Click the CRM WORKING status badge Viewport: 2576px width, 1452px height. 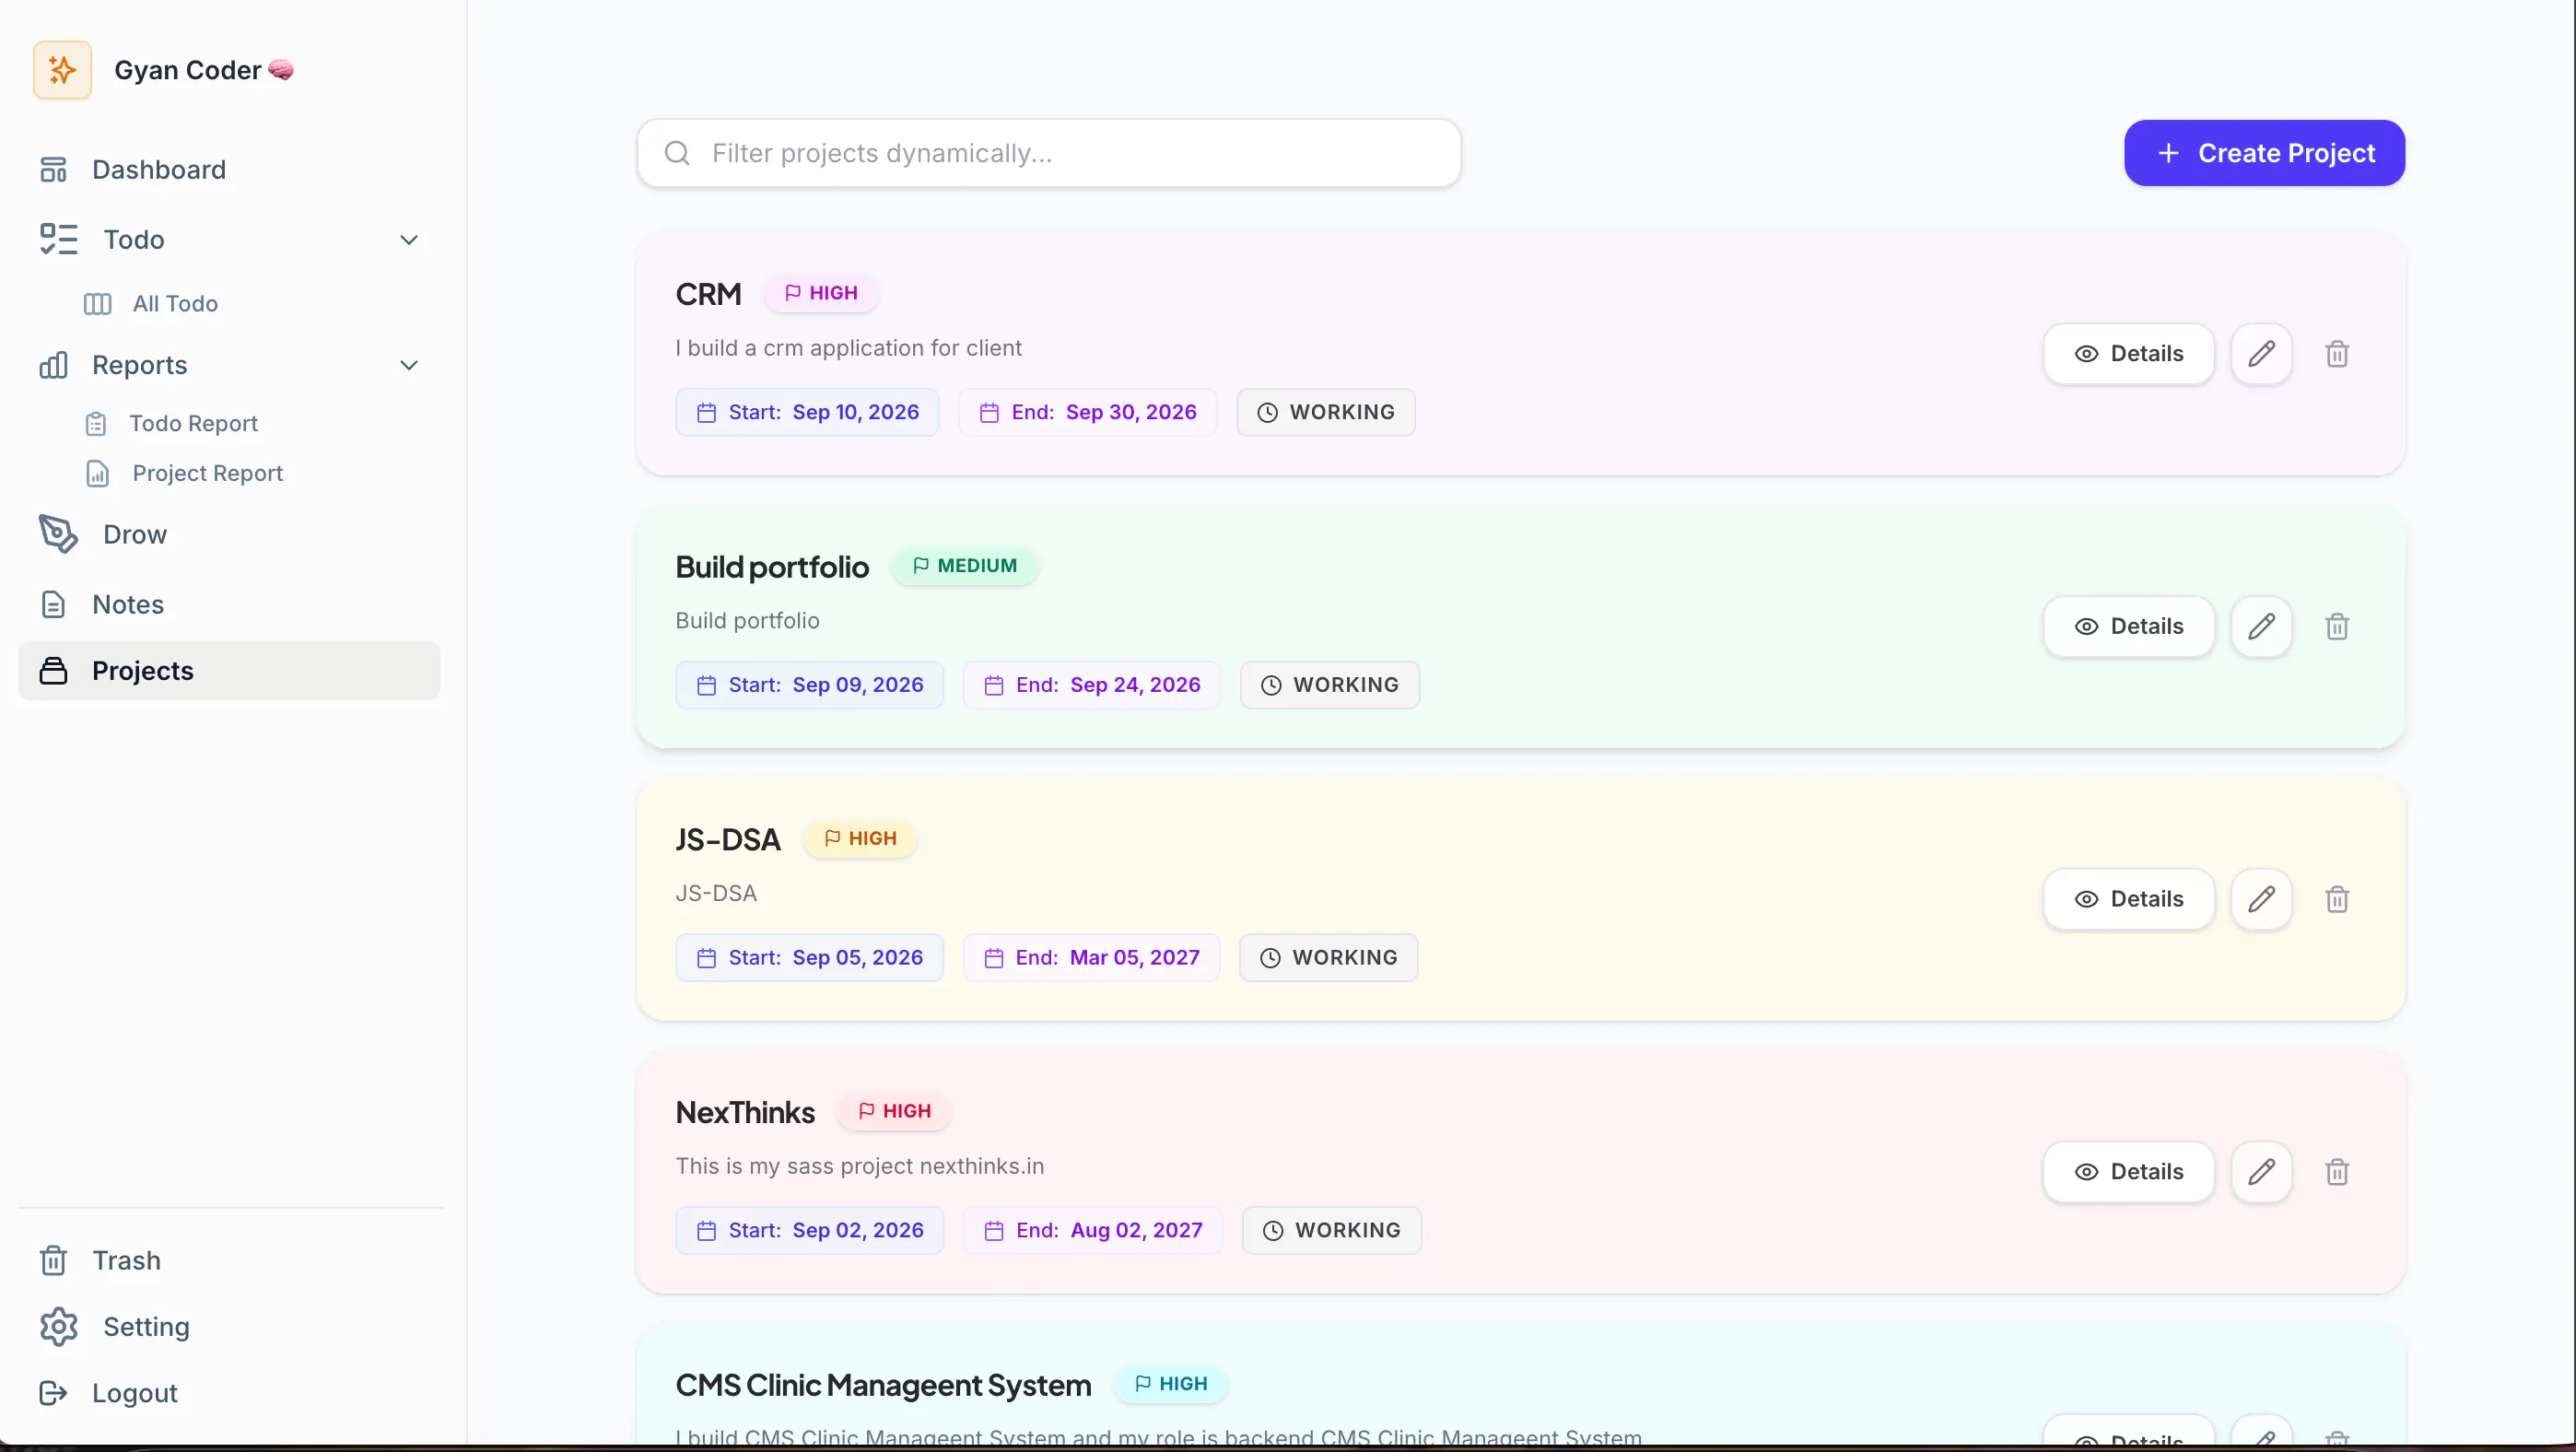(x=1326, y=413)
